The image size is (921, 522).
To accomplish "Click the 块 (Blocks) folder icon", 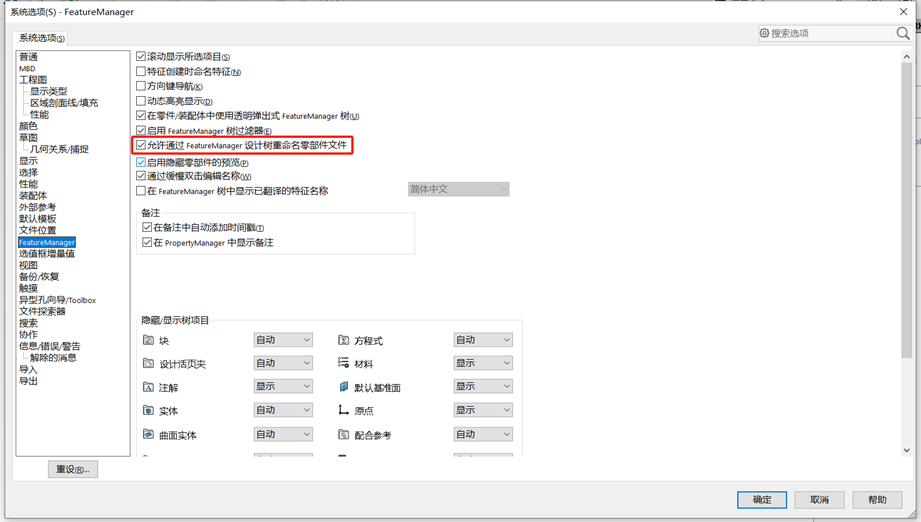I will 148,341.
